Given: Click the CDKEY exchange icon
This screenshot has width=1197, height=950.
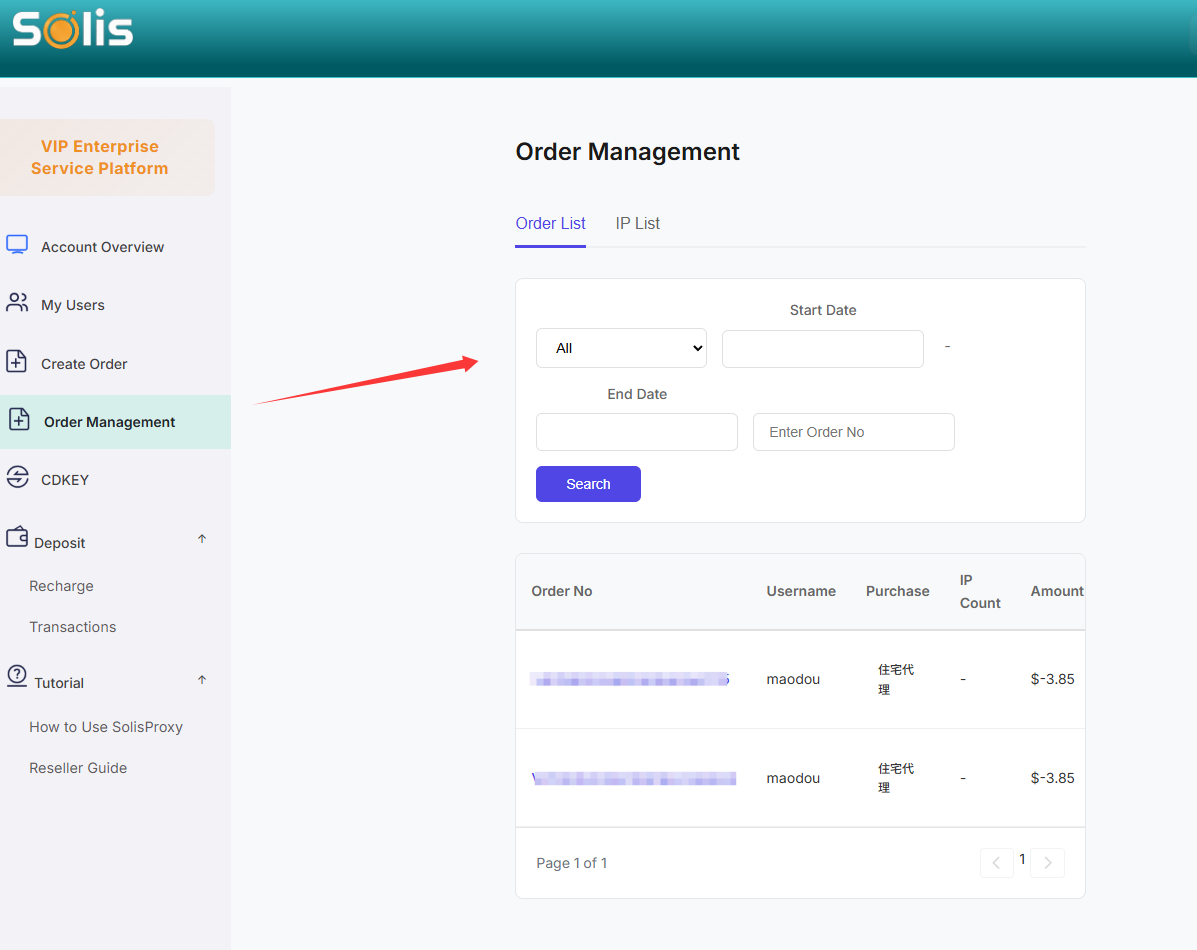Looking at the screenshot, I should 18,477.
